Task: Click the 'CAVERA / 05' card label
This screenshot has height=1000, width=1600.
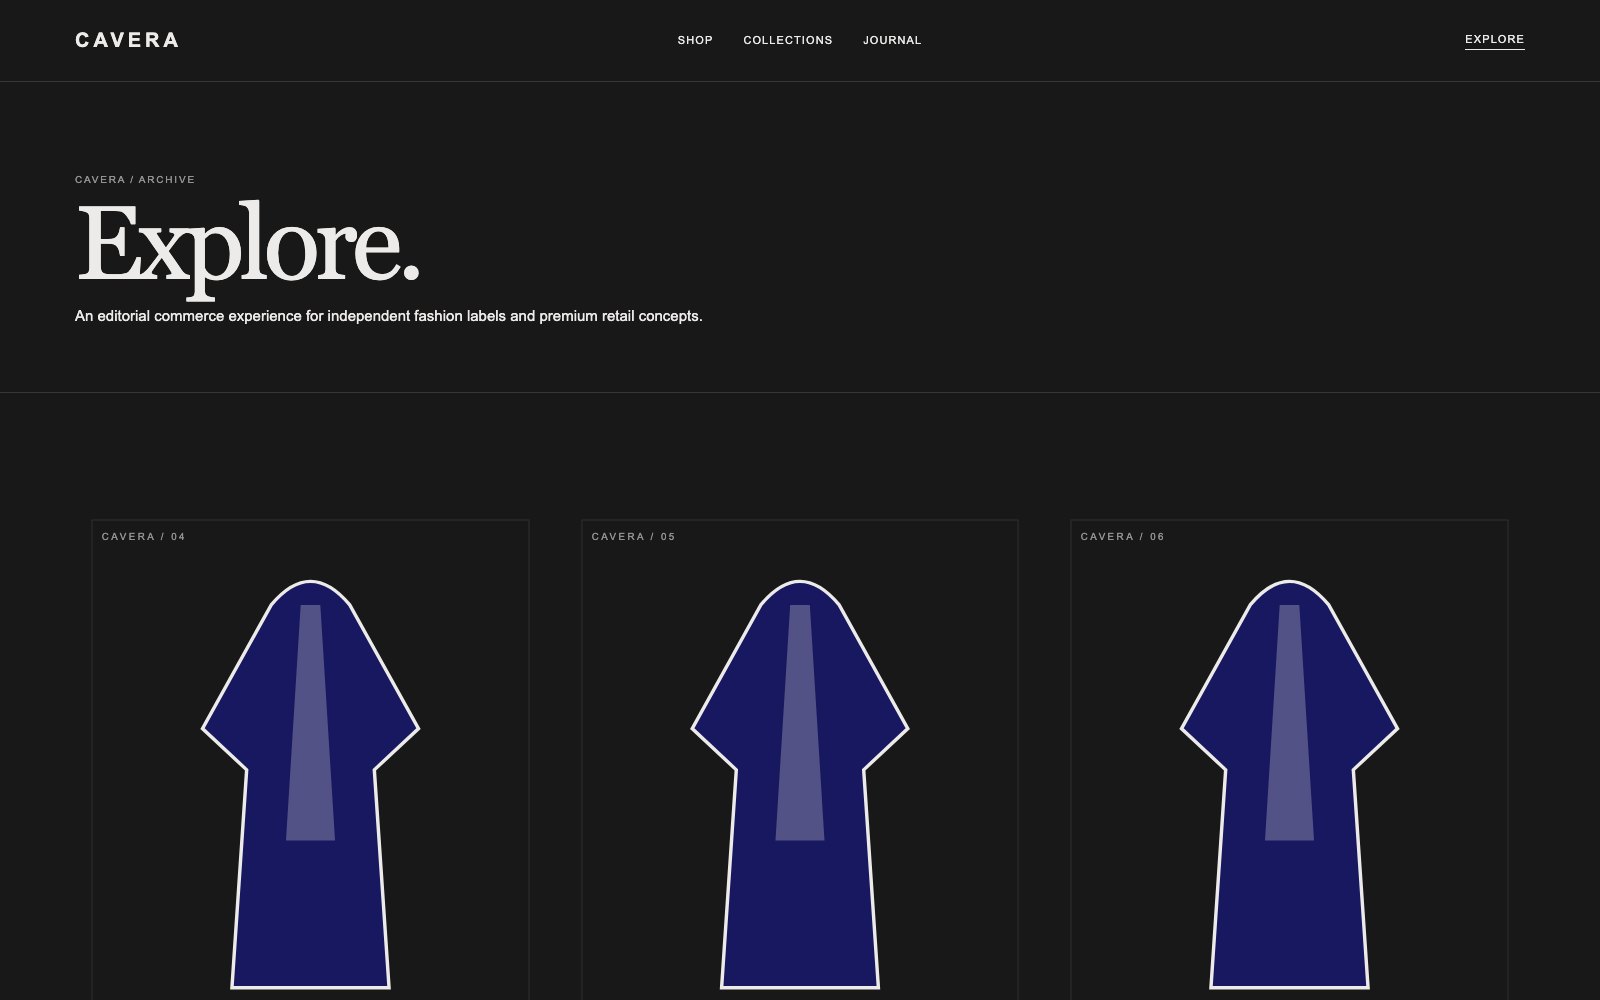Action: coord(634,537)
